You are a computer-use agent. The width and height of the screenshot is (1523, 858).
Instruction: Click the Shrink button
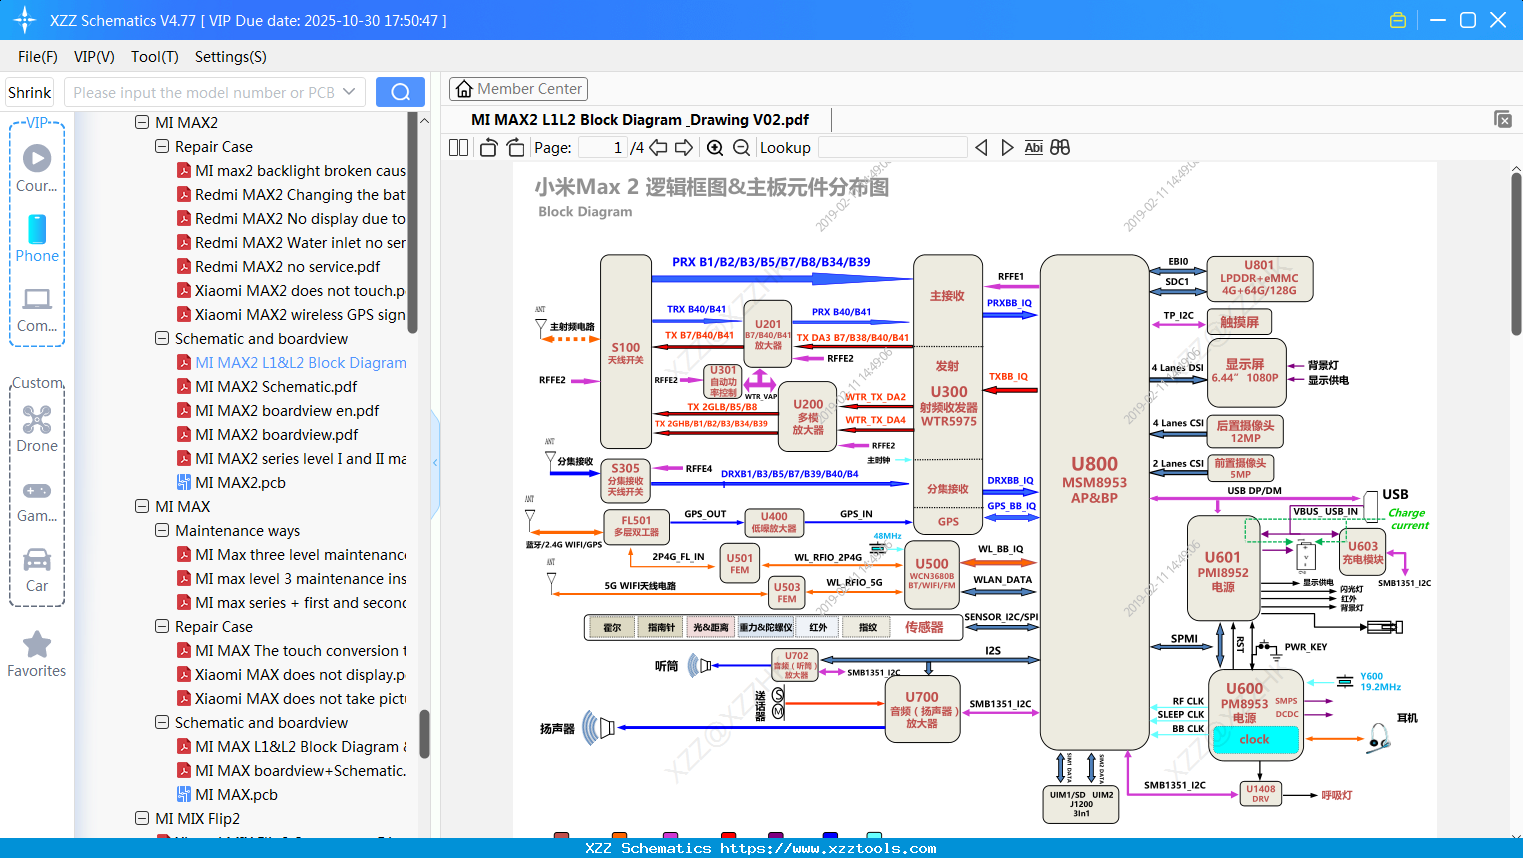29,91
